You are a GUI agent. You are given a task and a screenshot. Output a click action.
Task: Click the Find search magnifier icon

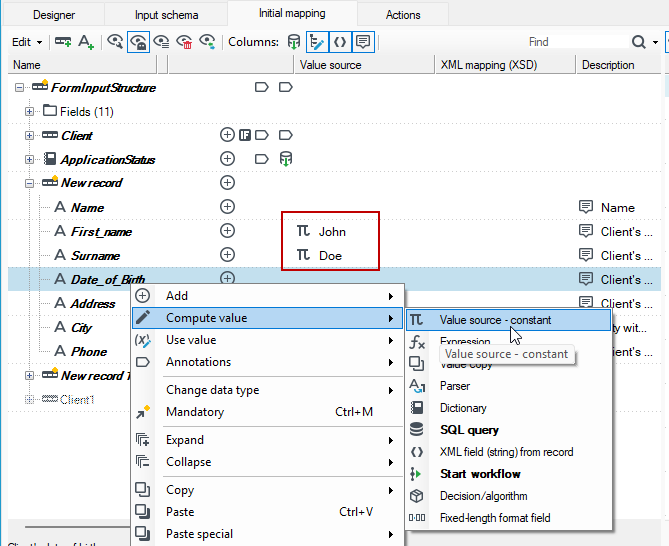pyautogui.click(x=638, y=42)
